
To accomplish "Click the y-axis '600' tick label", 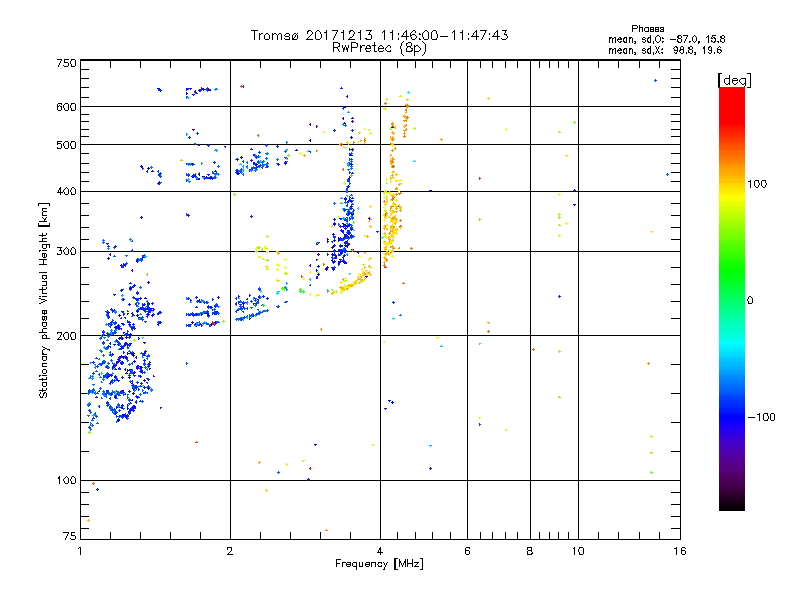I will [66, 107].
